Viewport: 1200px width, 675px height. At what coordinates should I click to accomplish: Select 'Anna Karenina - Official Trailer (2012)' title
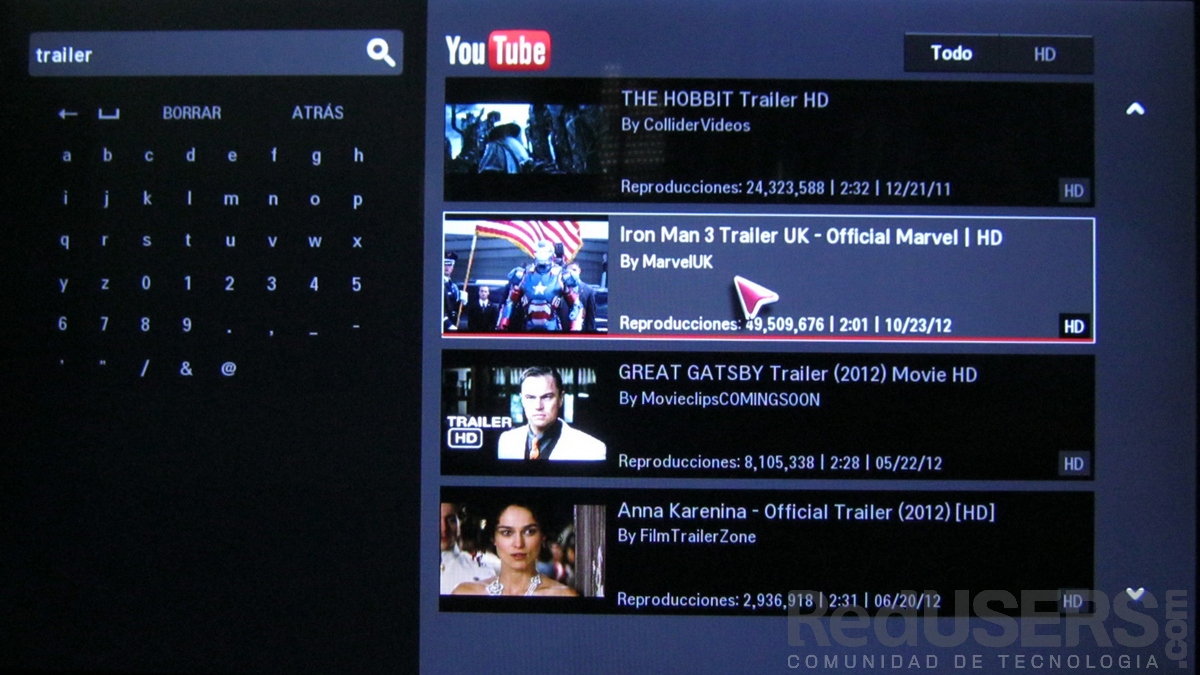pos(806,512)
